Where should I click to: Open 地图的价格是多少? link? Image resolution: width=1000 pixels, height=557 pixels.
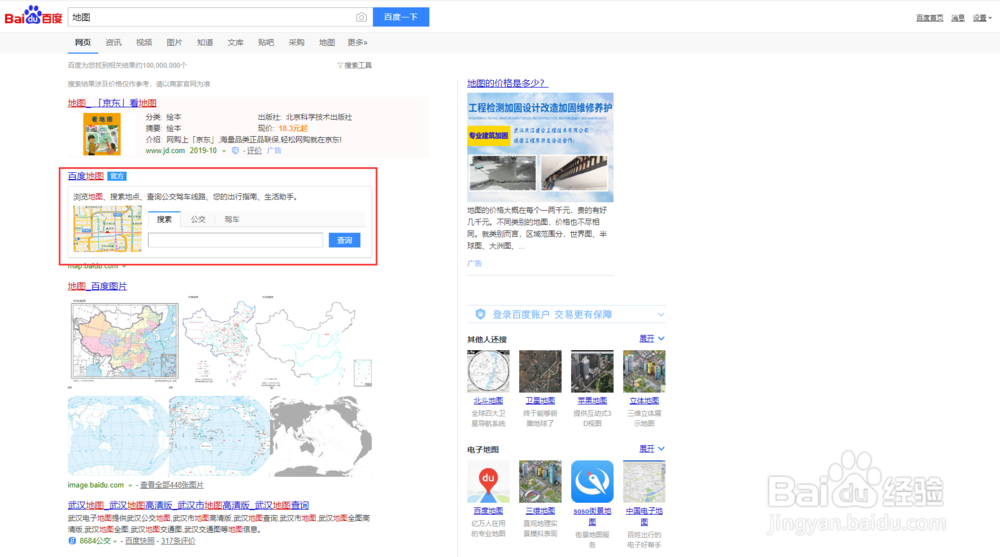(508, 83)
